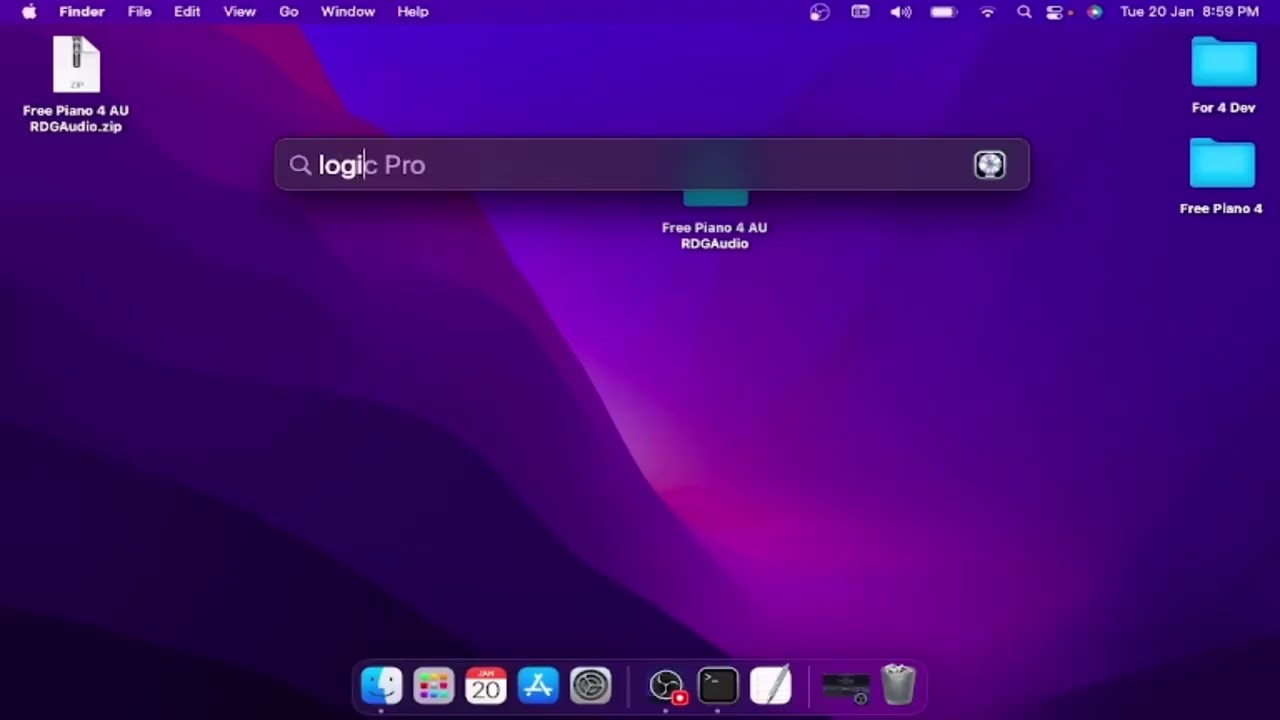Viewport: 1280px width, 720px height.
Task: Open the Edit menu
Action: pos(187,12)
